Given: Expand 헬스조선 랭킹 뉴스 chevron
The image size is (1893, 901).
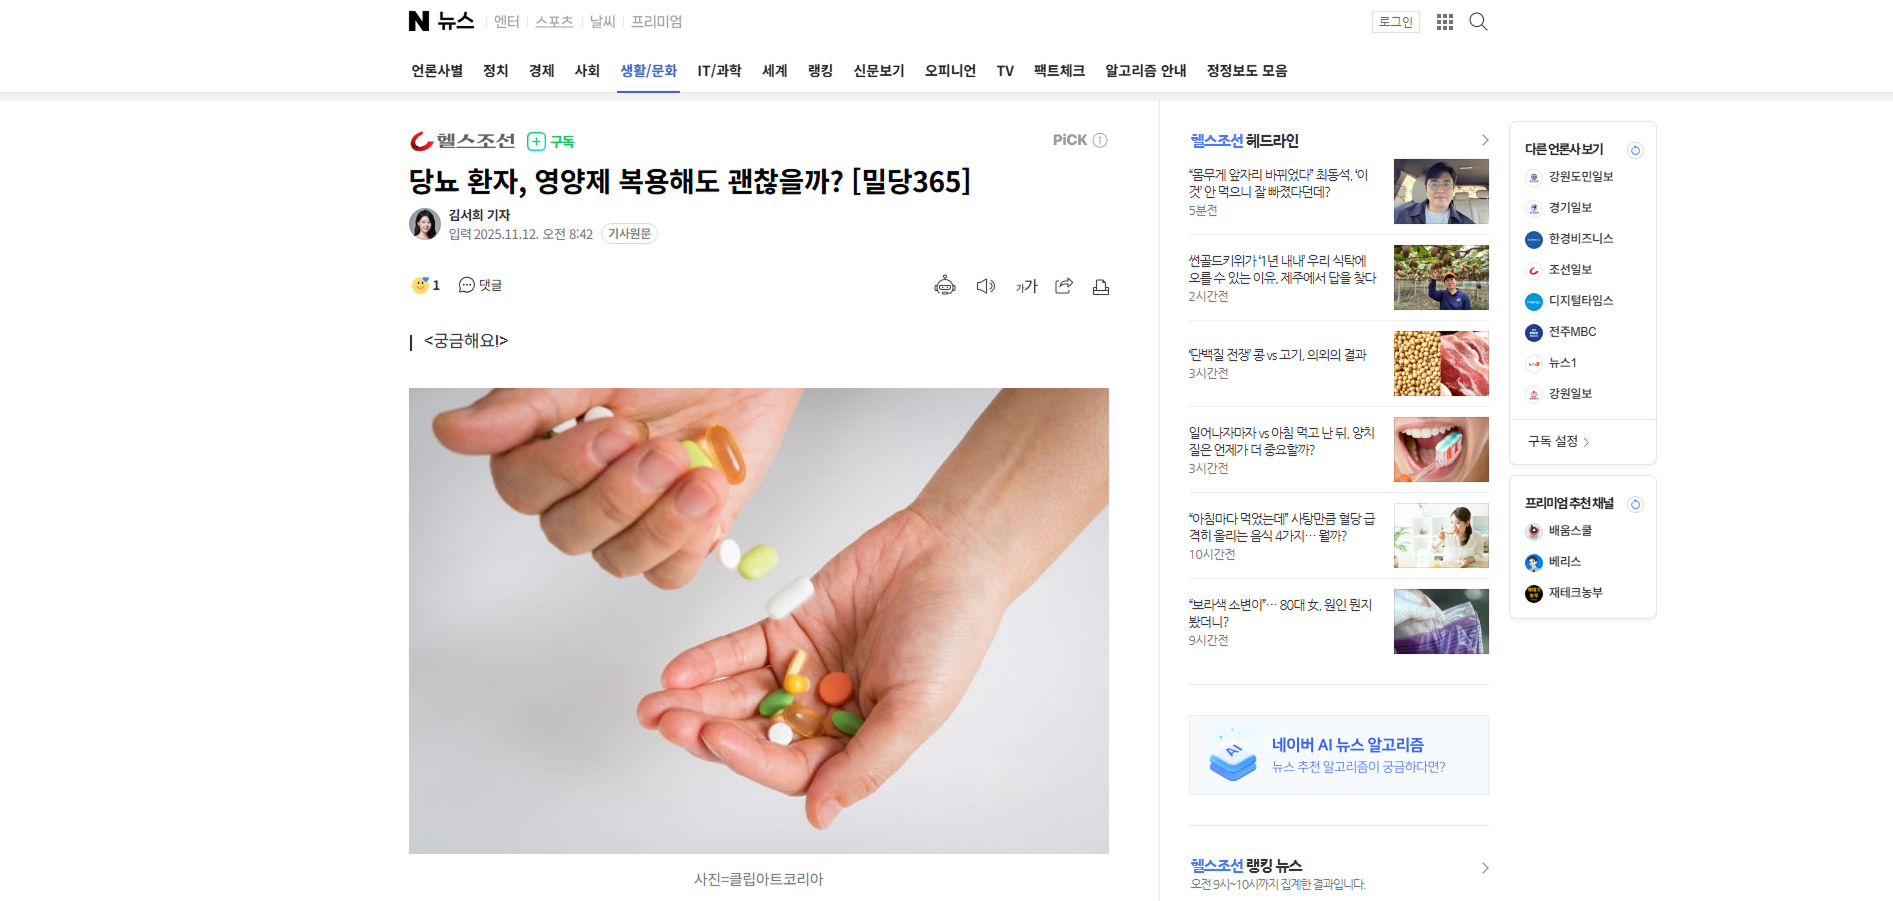Looking at the screenshot, I should click(x=1484, y=868).
